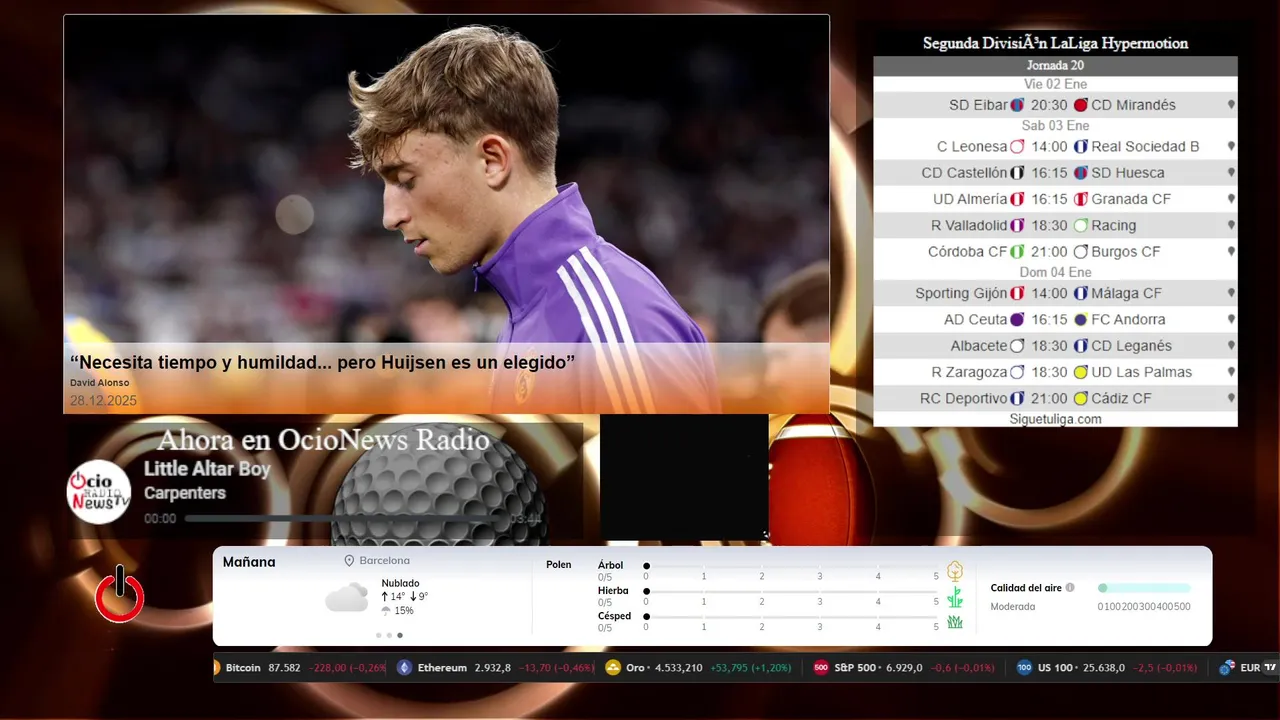Click the red power button icon
The height and width of the screenshot is (720, 1280).
click(x=120, y=594)
